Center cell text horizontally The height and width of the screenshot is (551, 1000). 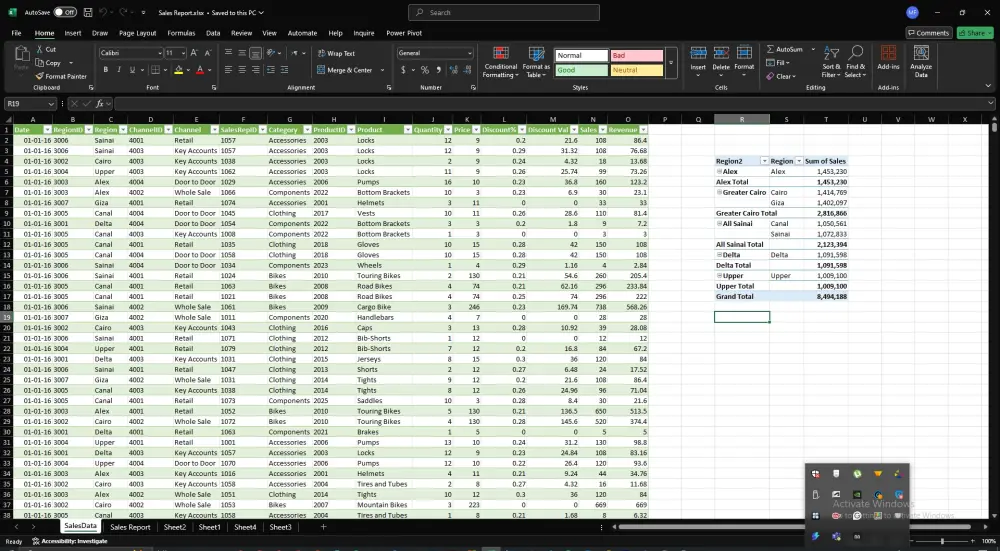point(242,70)
